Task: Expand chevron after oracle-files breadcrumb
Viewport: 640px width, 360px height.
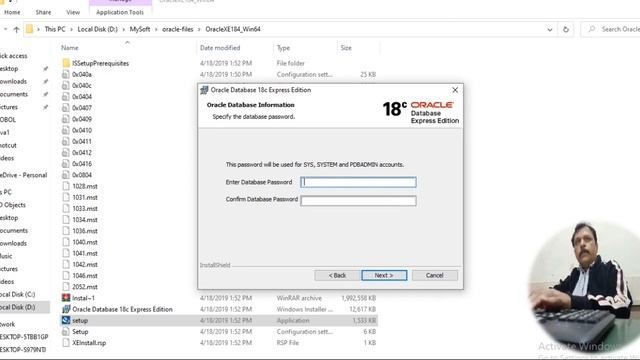Action: point(200,29)
